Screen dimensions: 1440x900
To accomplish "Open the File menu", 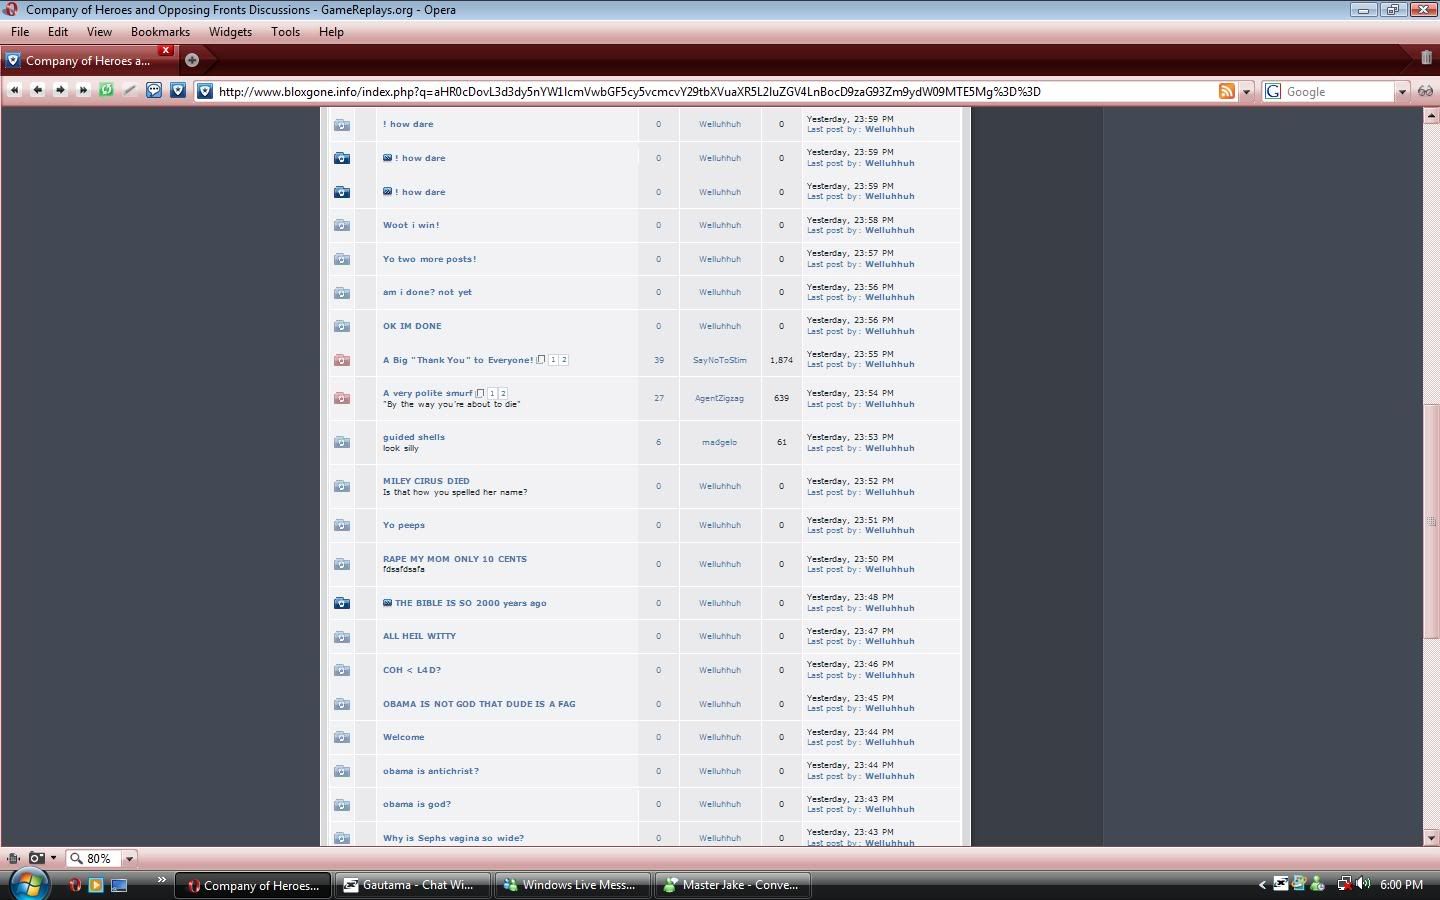I will click(x=20, y=31).
